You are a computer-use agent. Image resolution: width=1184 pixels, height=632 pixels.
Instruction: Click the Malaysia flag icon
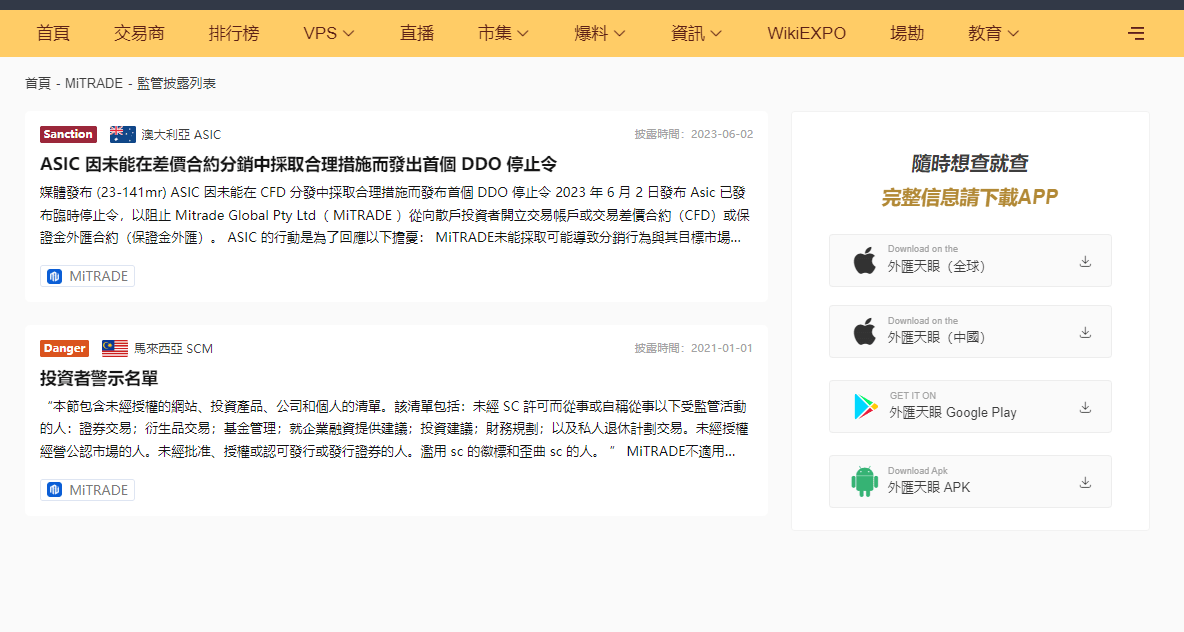click(115, 348)
